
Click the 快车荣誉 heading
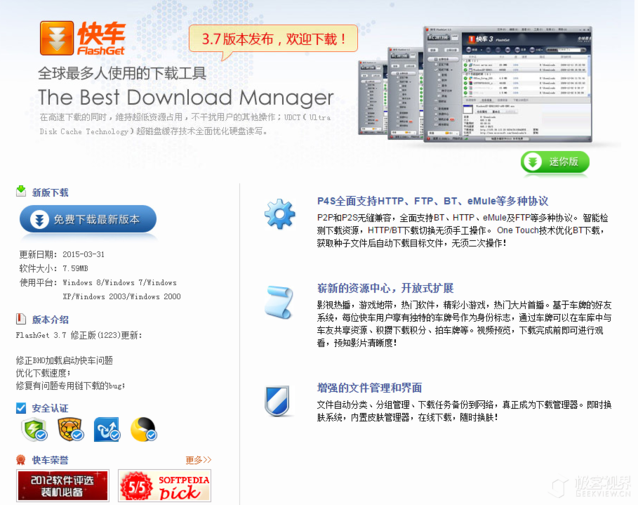click(50, 460)
